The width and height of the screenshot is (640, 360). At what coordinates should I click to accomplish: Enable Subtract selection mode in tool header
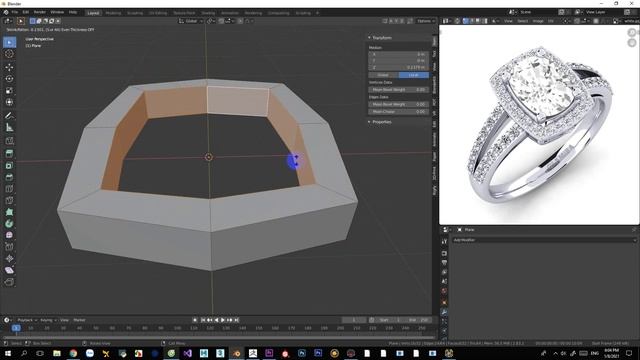(45, 21)
